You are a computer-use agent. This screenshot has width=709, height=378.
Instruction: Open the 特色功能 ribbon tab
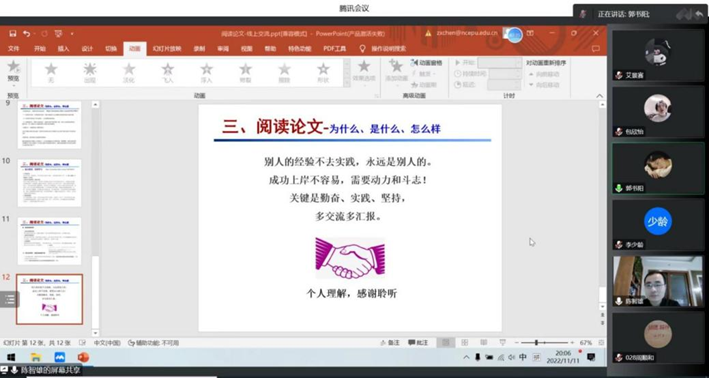coord(300,48)
